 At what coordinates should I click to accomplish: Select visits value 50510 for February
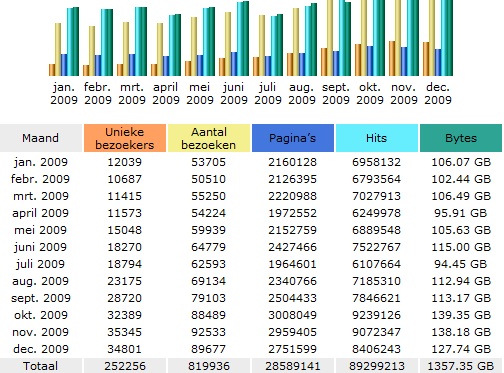(209, 179)
